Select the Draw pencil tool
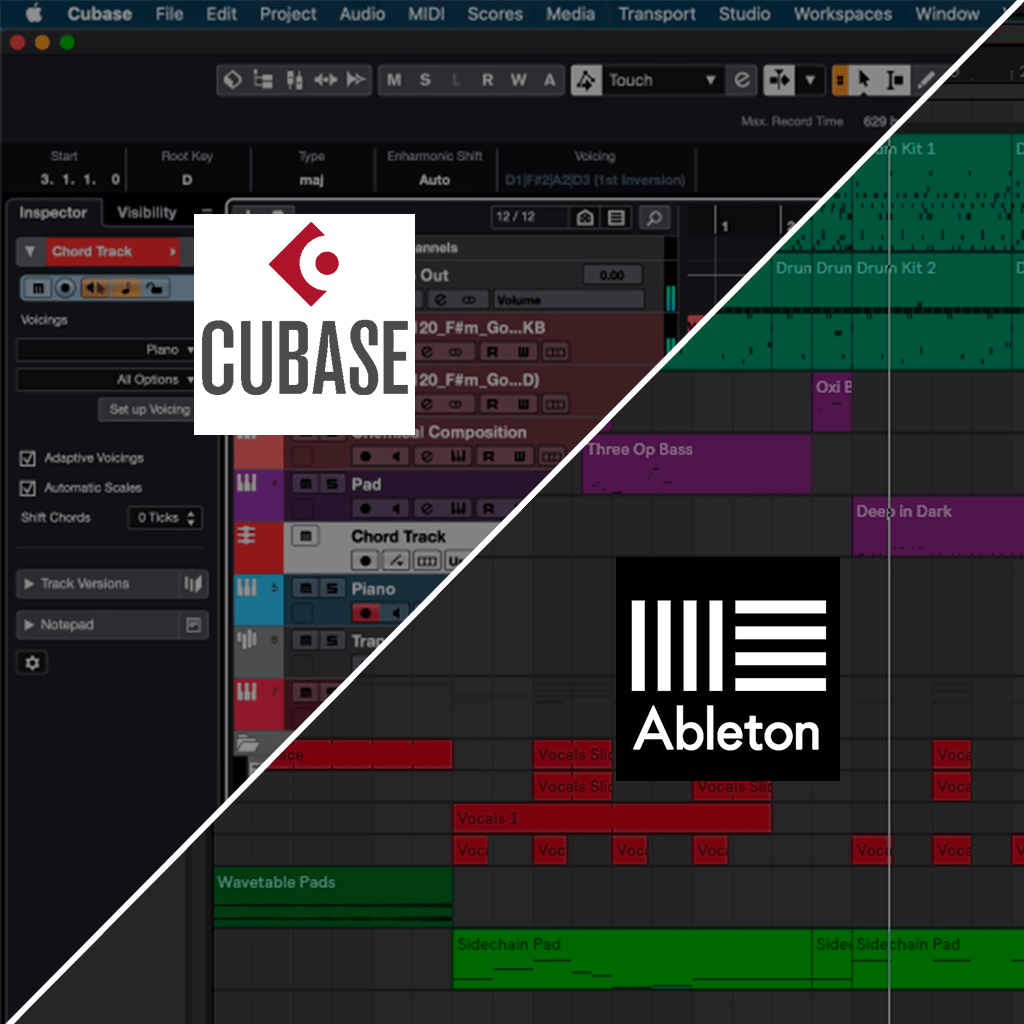This screenshot has height=1024, width=1024. pyautogui.click(x=925, y=80)
